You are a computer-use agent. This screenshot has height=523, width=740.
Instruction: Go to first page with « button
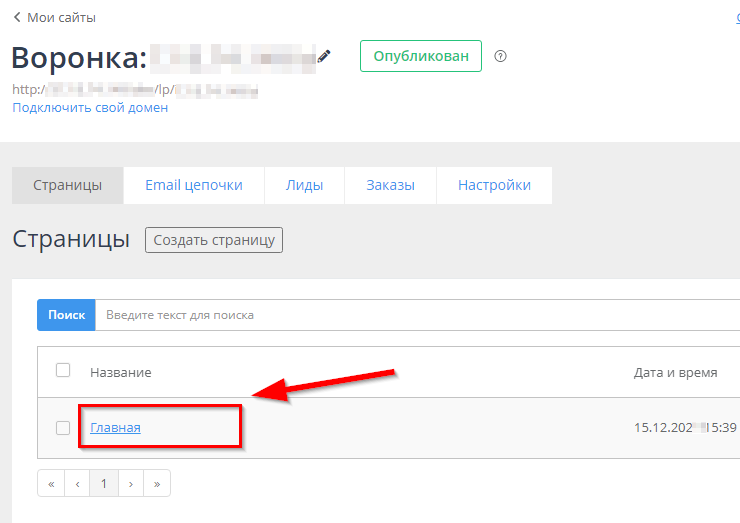pos(51,484)
